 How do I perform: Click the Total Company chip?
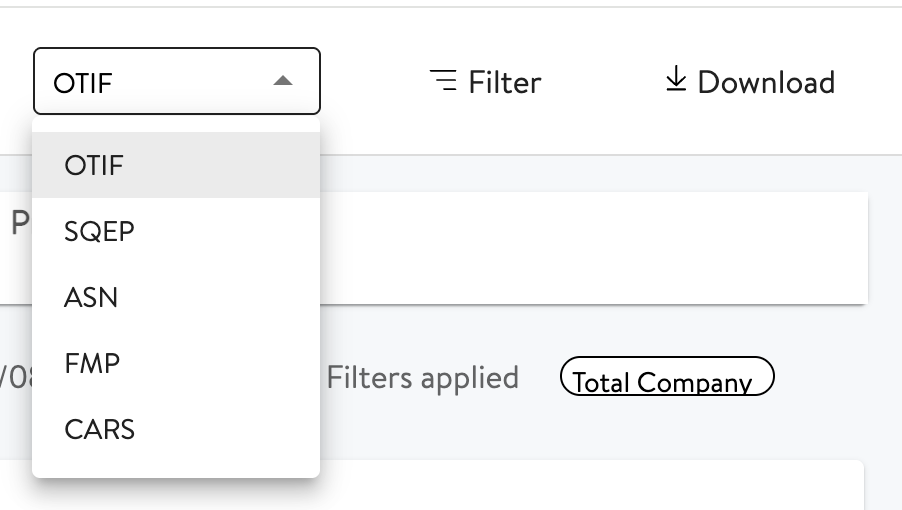coord(667,381)
